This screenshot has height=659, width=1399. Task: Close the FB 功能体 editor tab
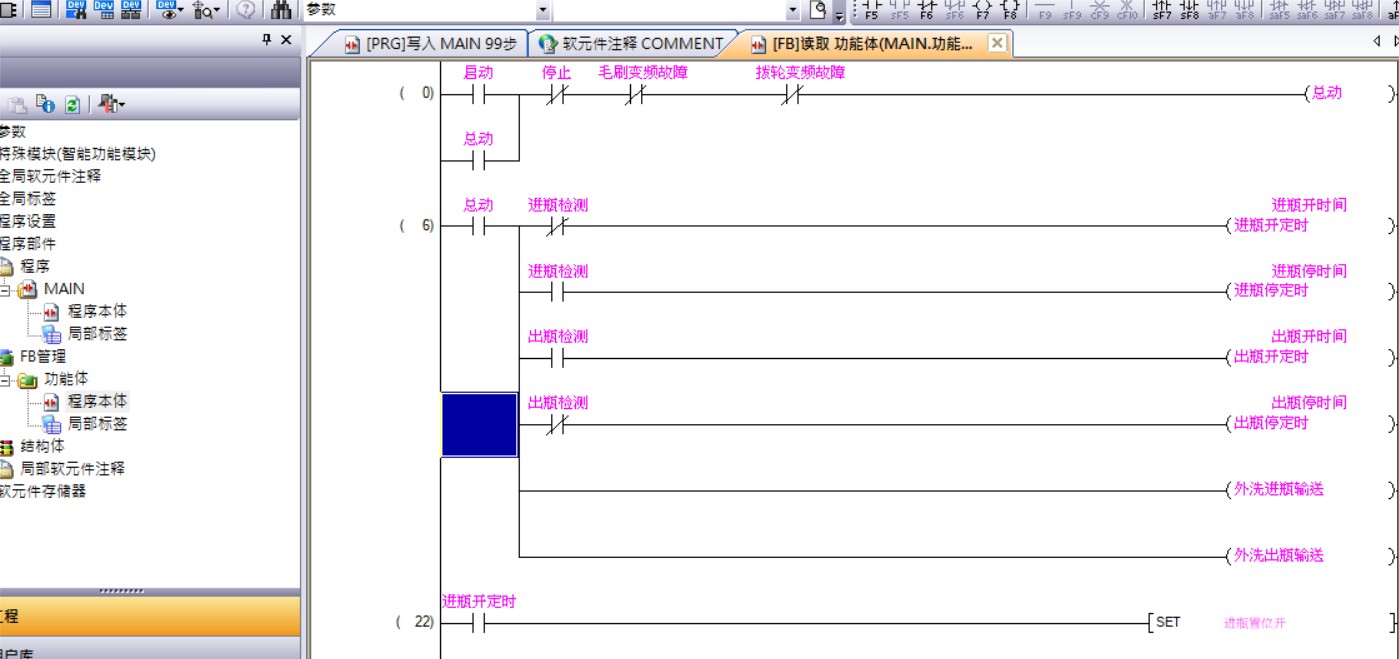[x=996, y=43]
